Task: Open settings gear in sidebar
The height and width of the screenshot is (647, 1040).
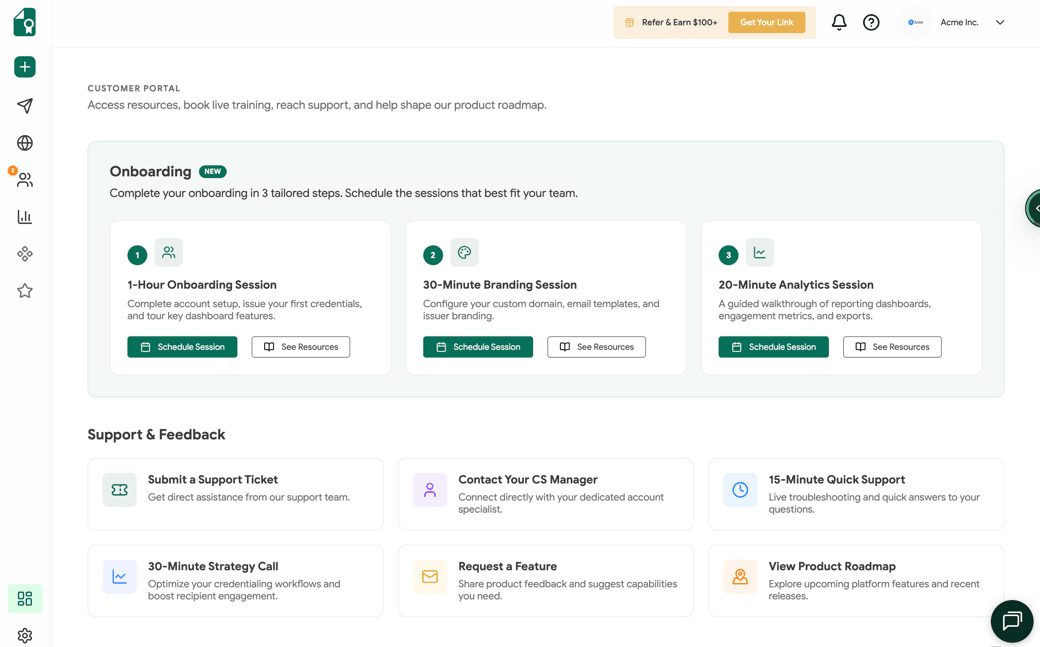Action: 25,635
